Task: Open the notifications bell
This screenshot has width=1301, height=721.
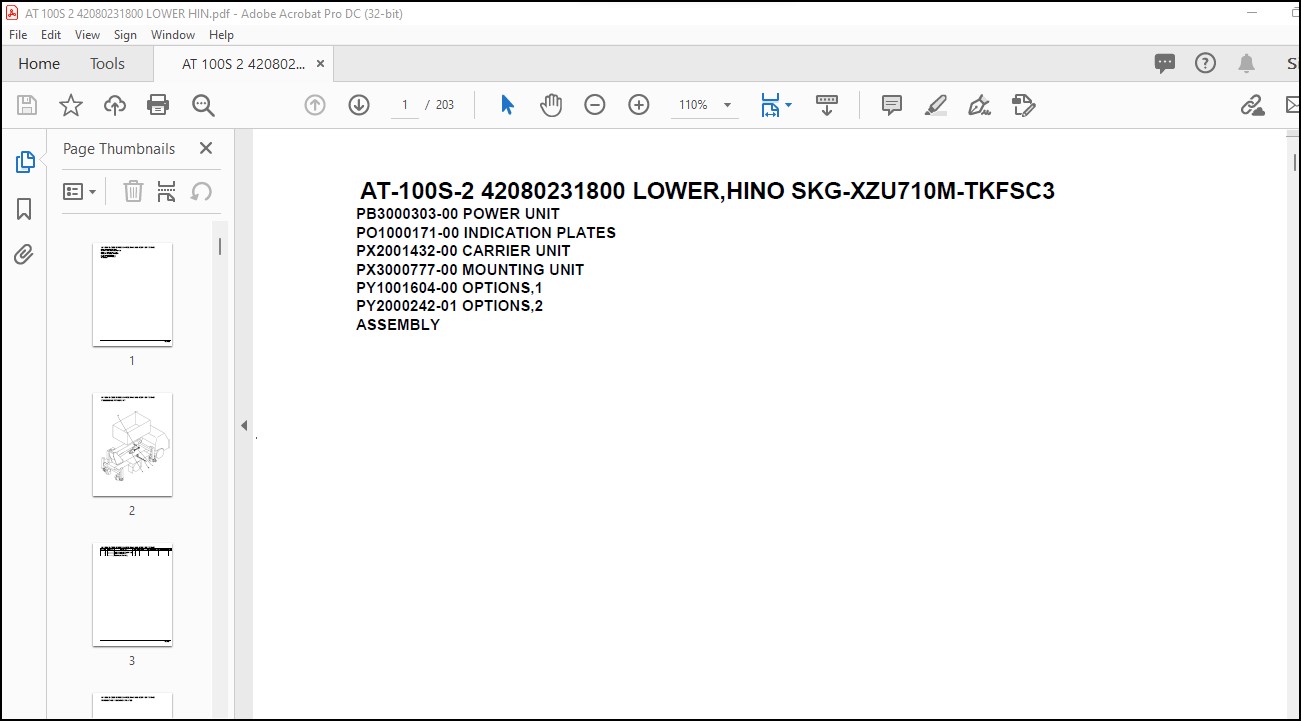Action: [1246, 63]
